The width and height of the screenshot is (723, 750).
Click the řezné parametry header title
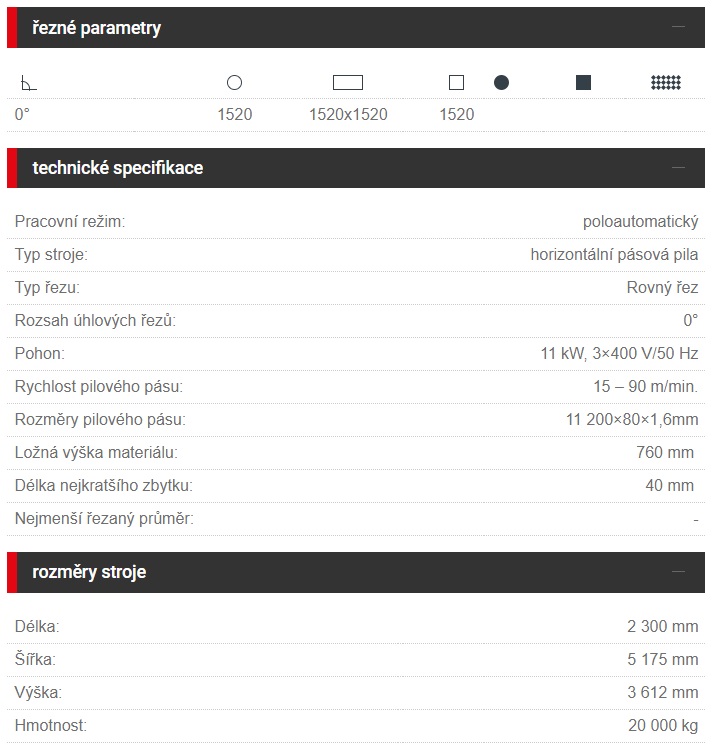[x=97, y=28]
